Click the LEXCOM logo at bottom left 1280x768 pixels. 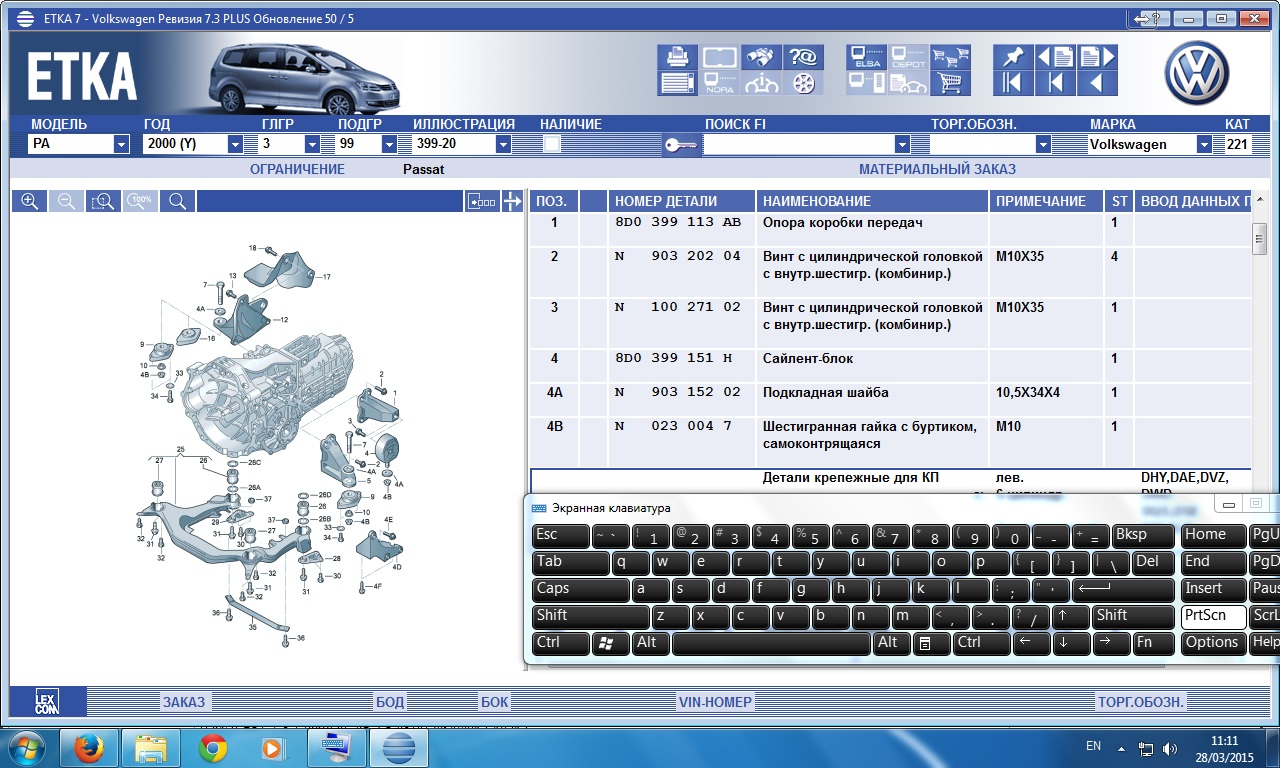click(47, 702)
